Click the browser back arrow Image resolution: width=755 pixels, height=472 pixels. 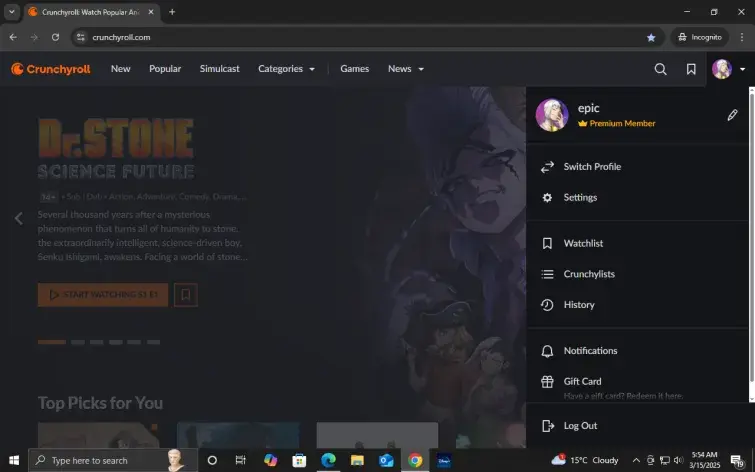point(13,37)
